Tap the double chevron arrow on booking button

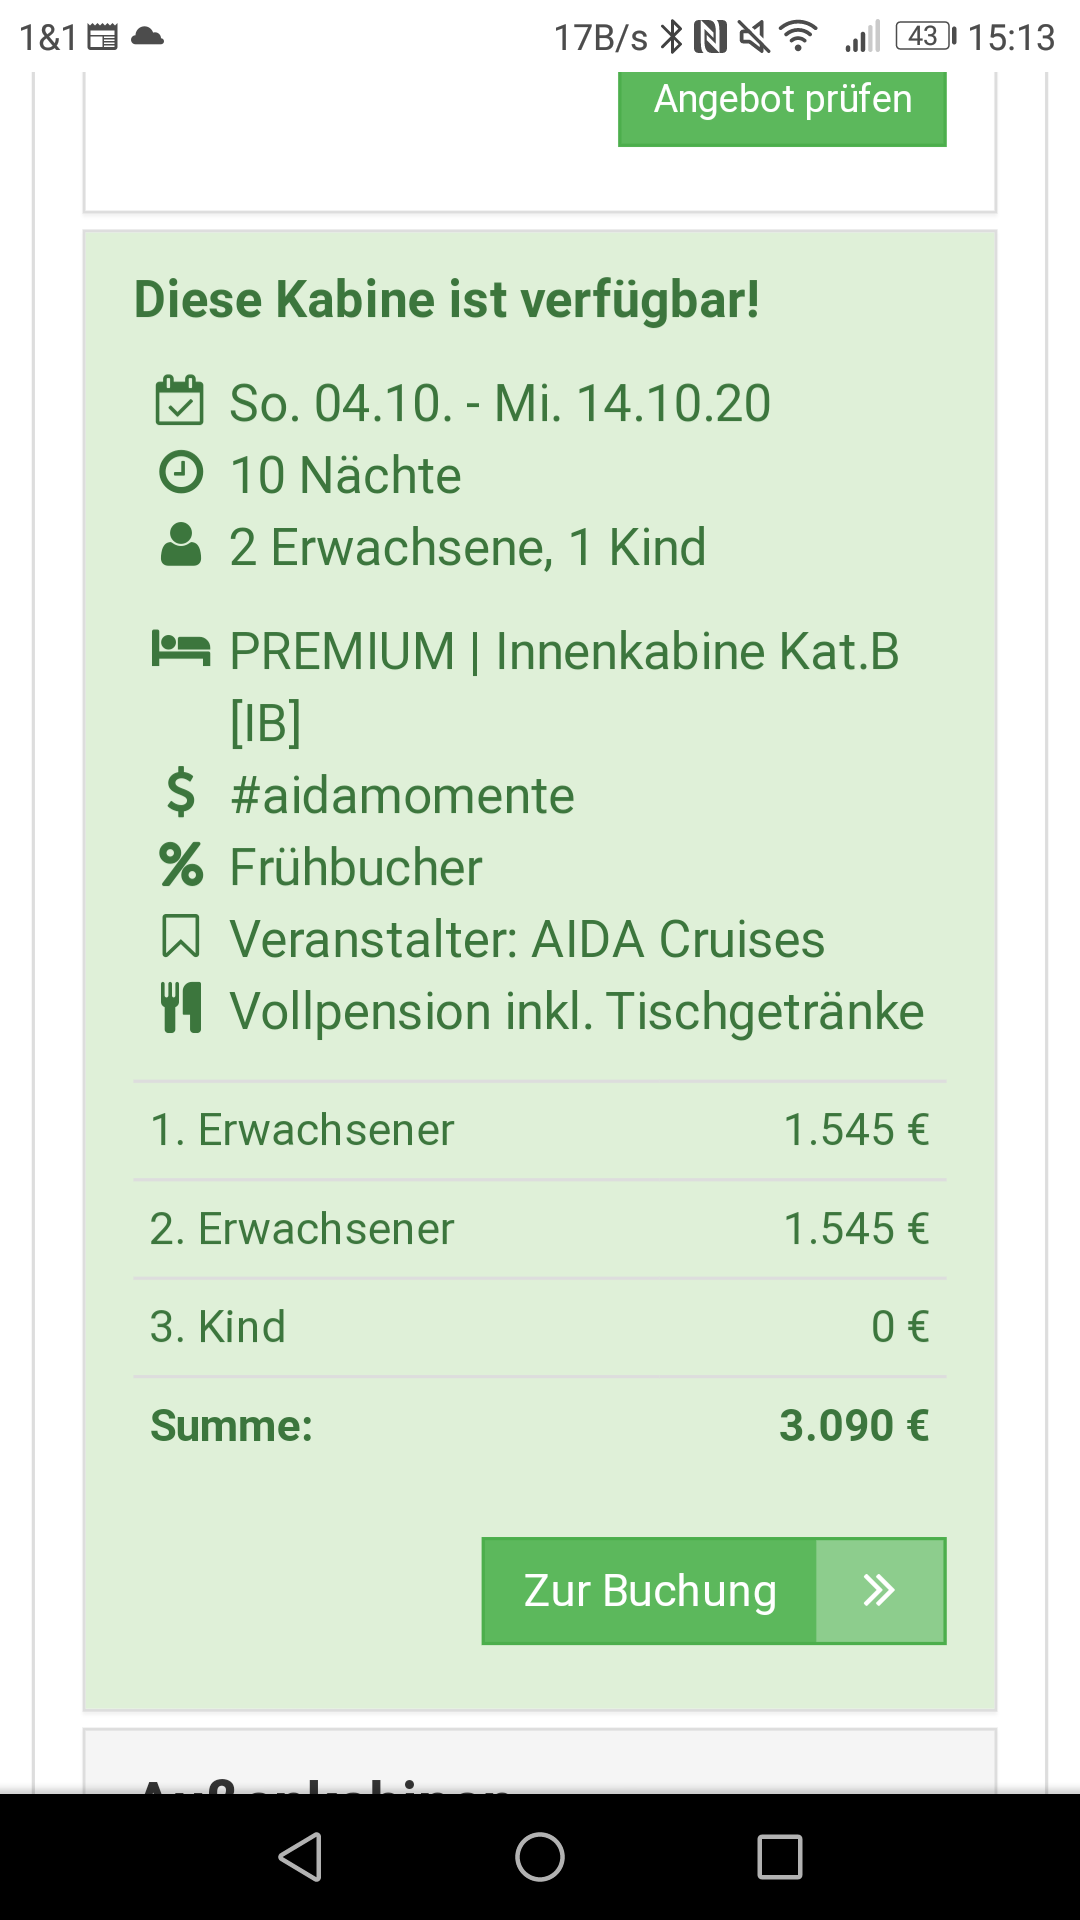click(880, 1590)
